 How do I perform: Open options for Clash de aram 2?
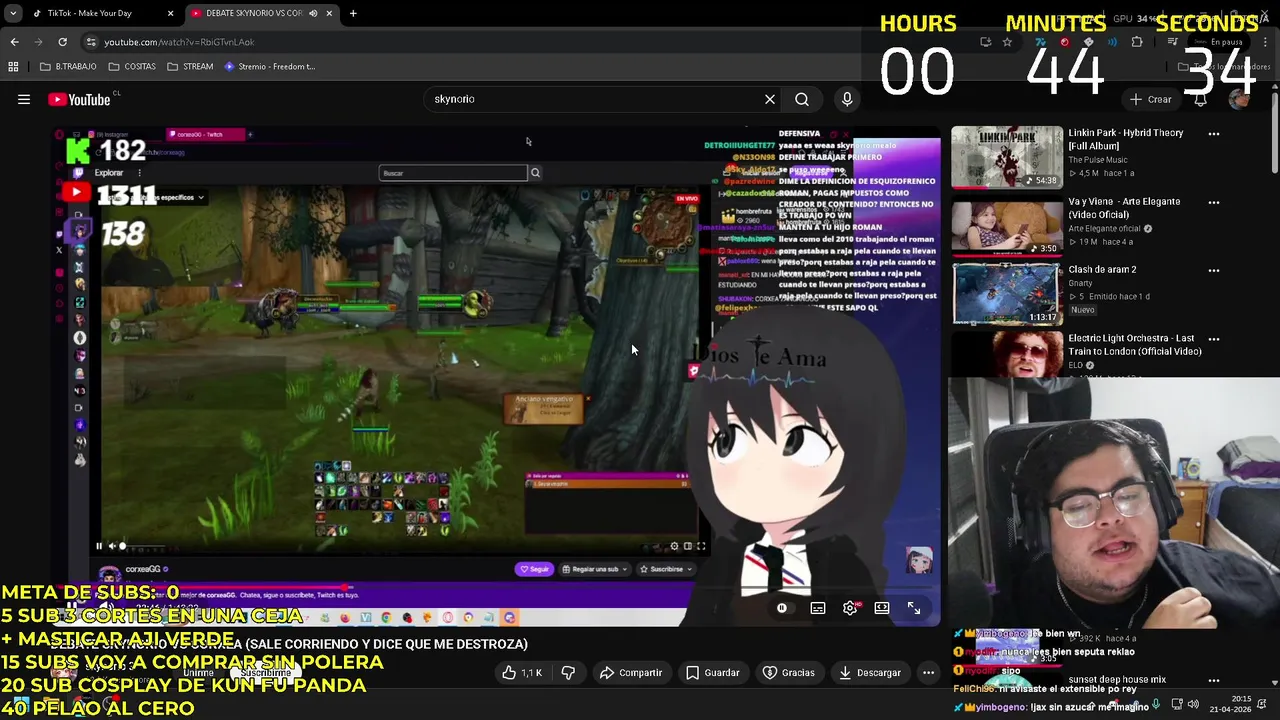click(1214, 270)
